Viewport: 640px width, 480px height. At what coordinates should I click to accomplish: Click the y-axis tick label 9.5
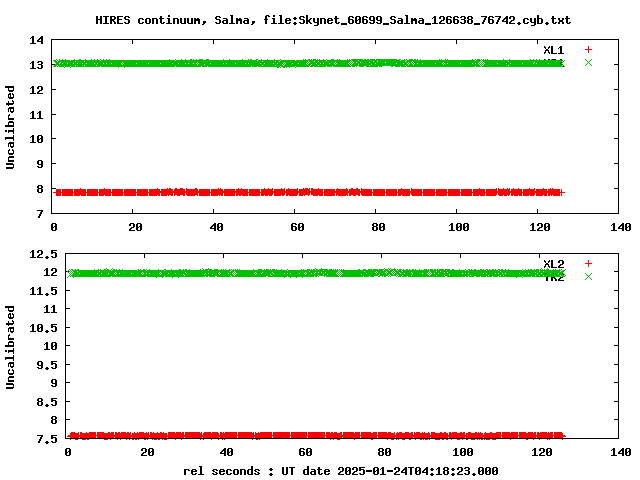(47, 365)
